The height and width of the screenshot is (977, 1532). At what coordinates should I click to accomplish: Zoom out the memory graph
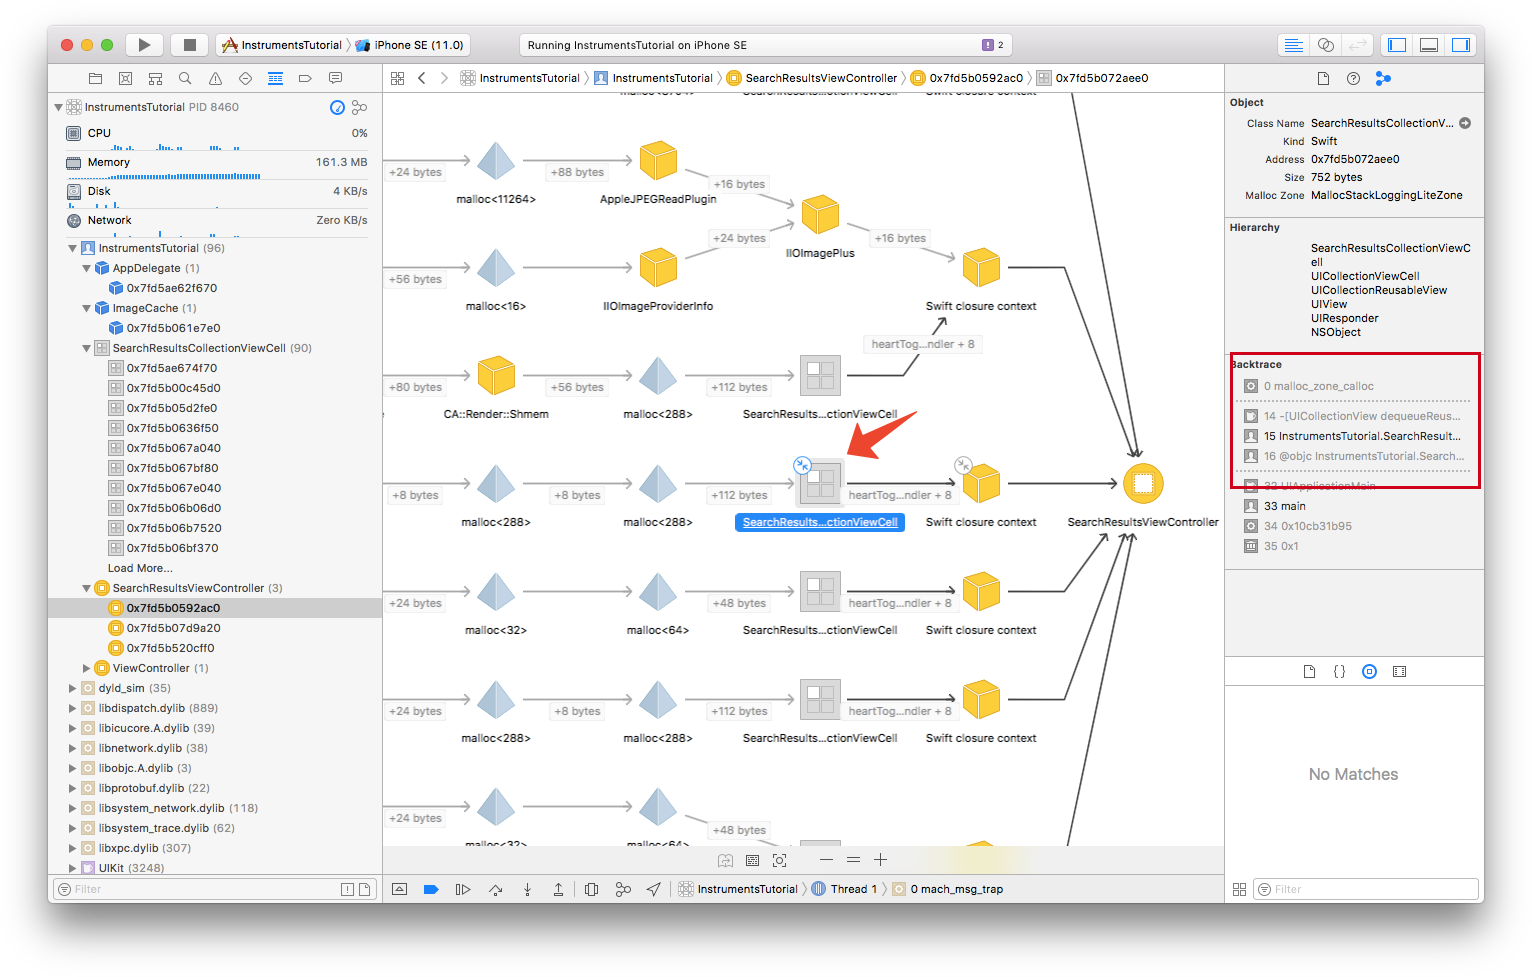[826, 860]
